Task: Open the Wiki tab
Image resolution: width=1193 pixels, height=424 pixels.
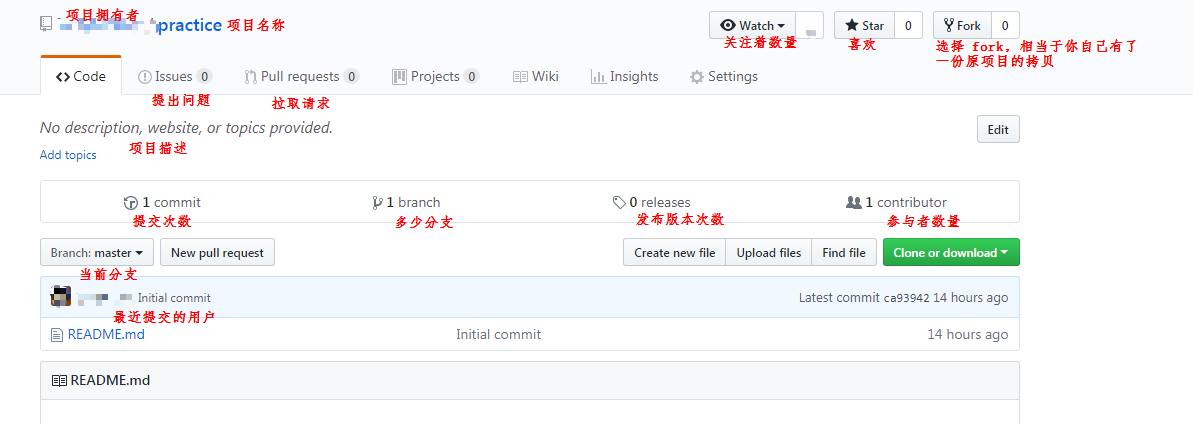Action: tap(536, 76)
